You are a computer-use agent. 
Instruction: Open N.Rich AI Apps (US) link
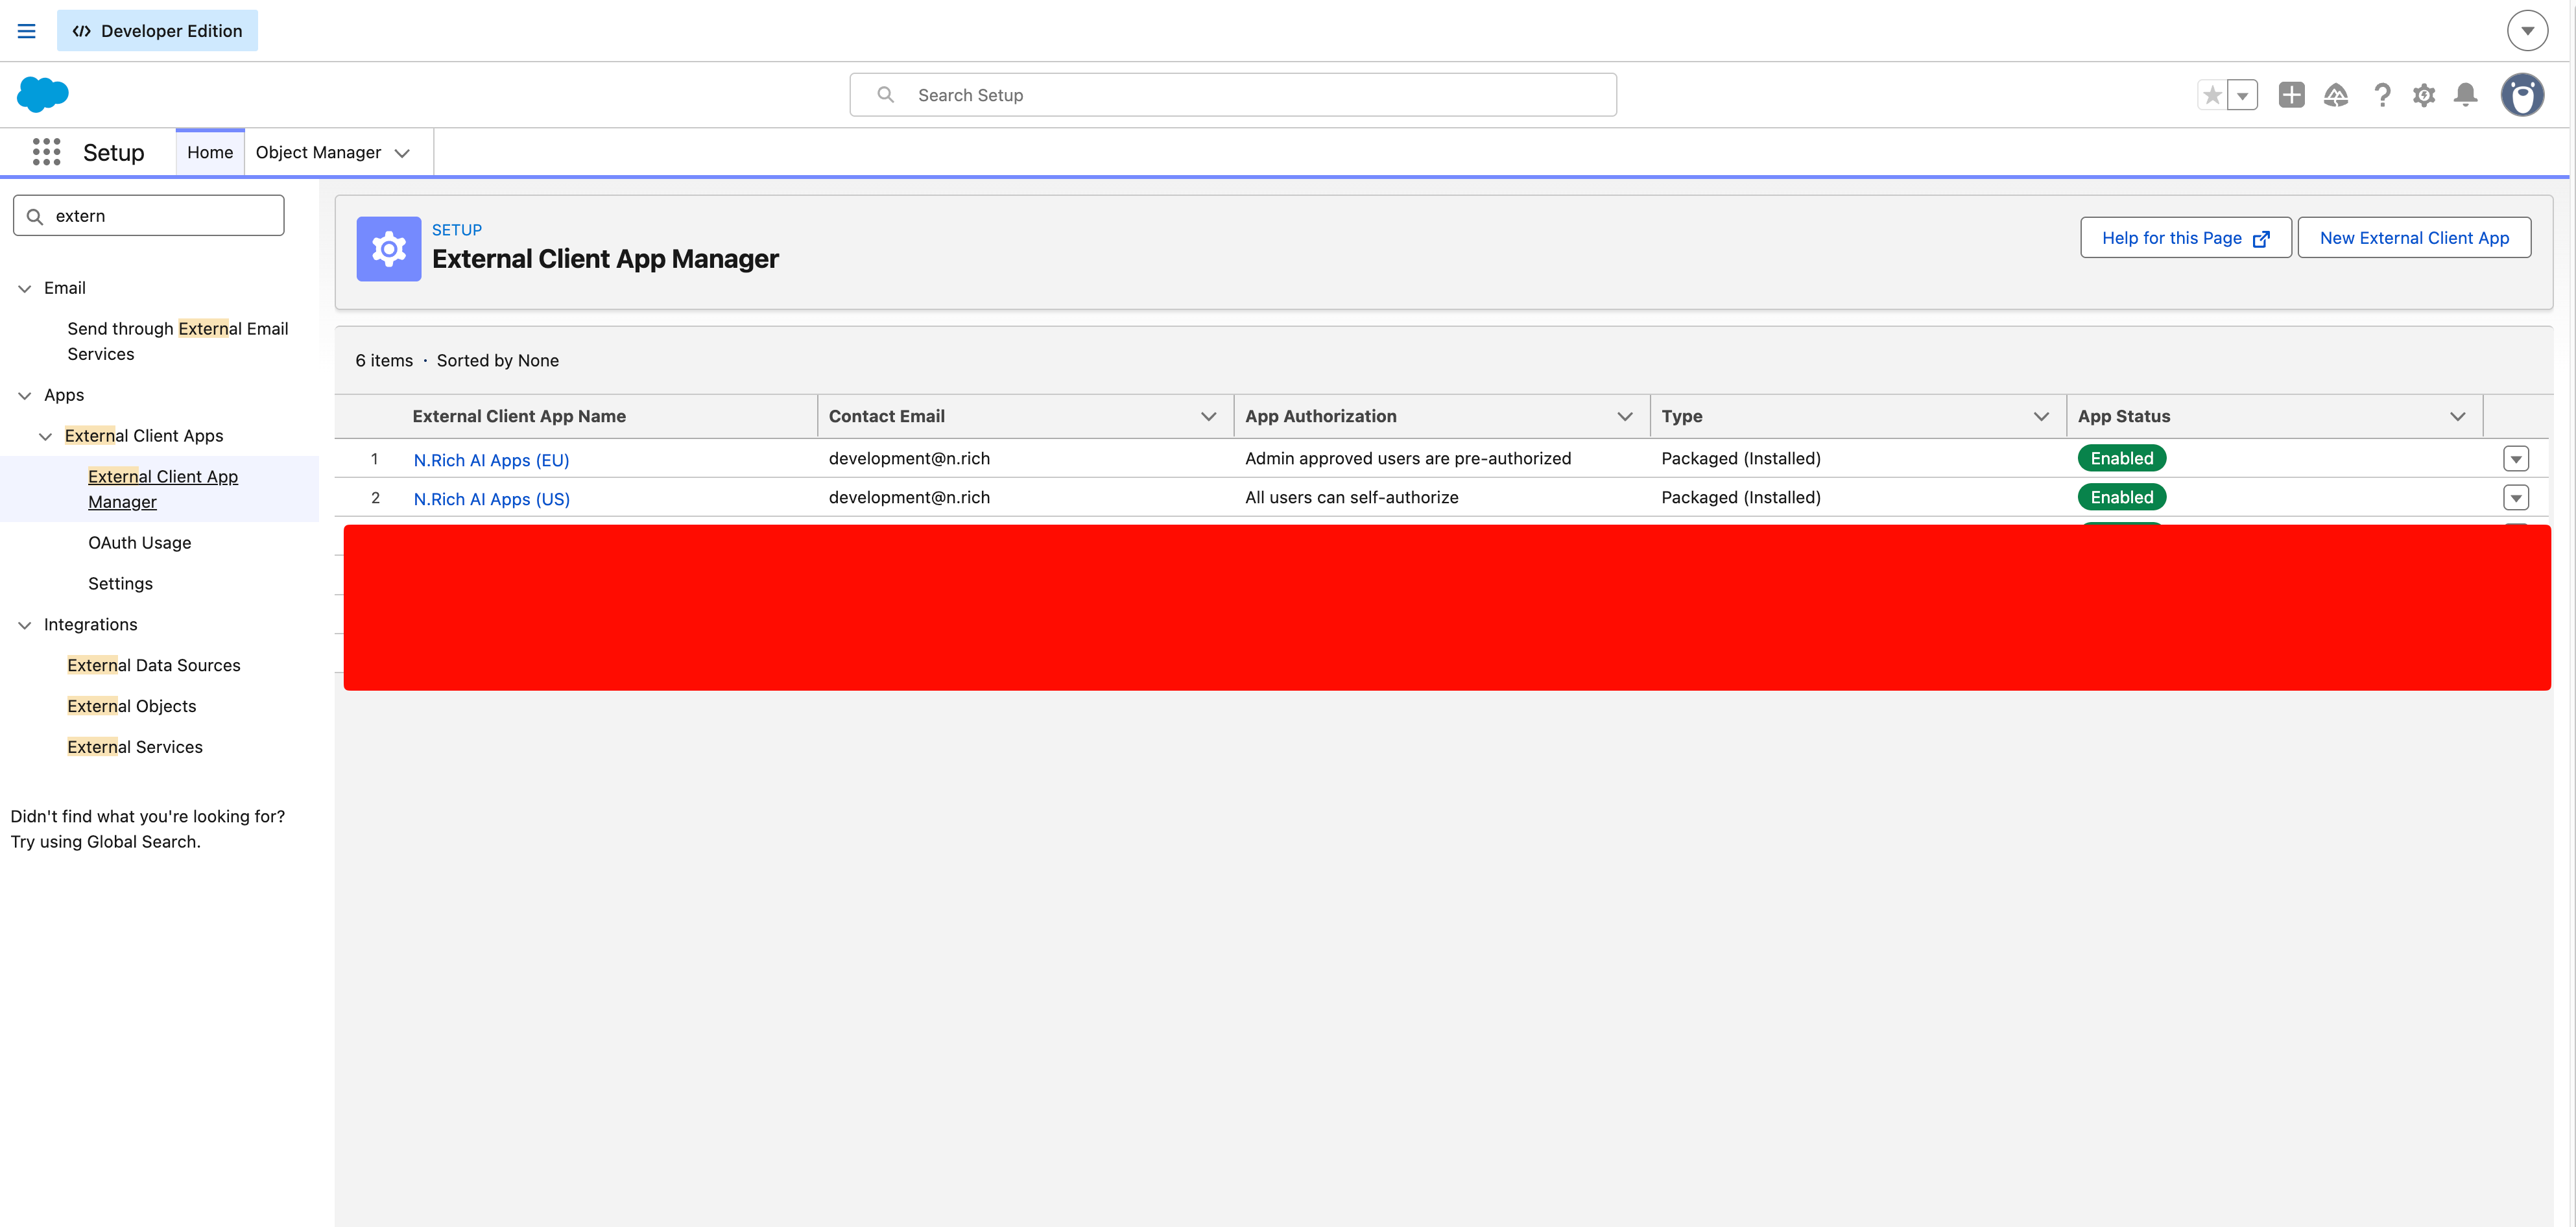492,499
